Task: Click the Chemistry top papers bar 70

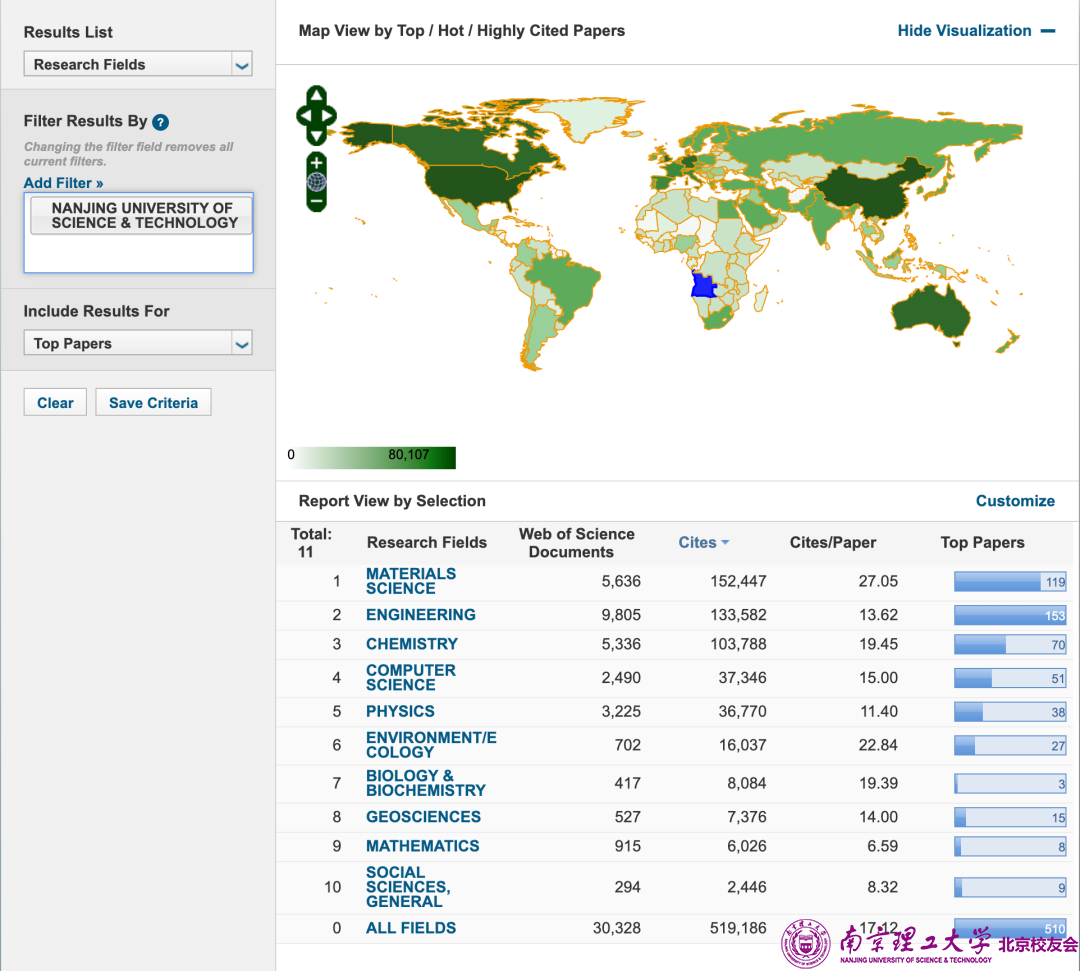Action: coord(1010,645)
